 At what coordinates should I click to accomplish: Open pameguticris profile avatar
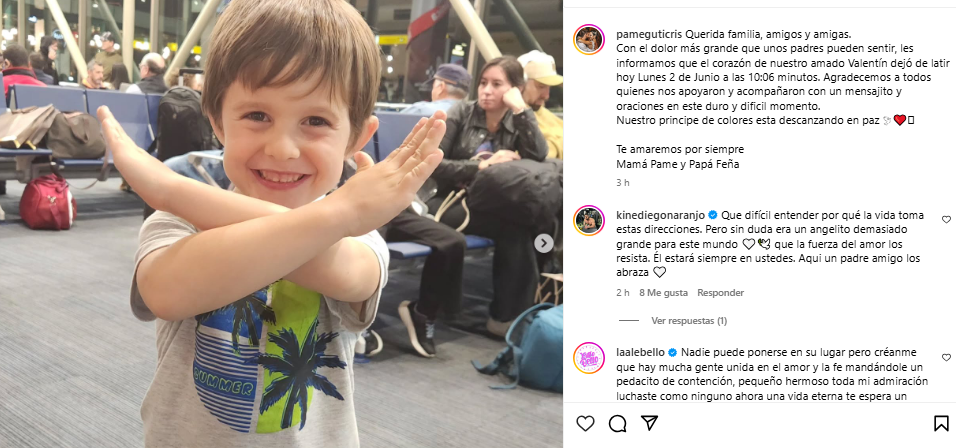click(x=589, y=40)
